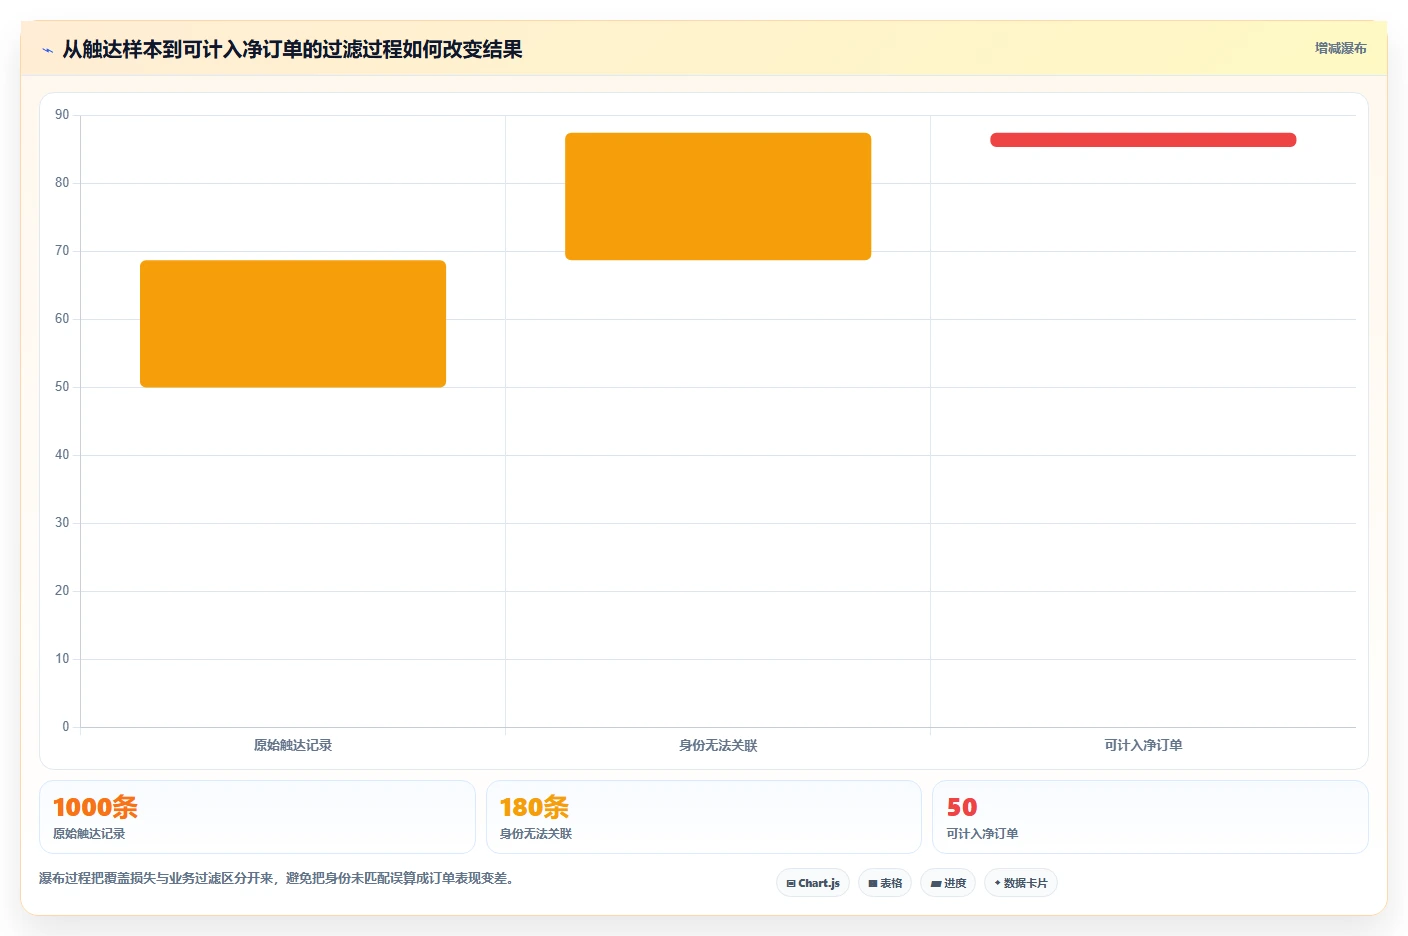Click the y-axis value 90

coord(62,115)
